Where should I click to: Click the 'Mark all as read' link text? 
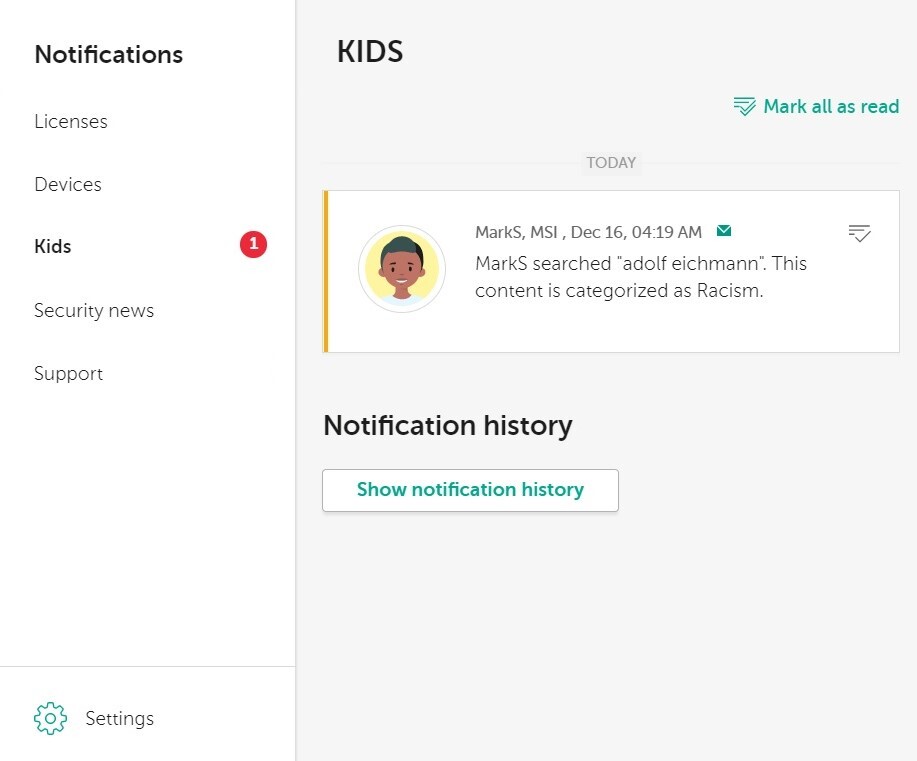point(831,106)
